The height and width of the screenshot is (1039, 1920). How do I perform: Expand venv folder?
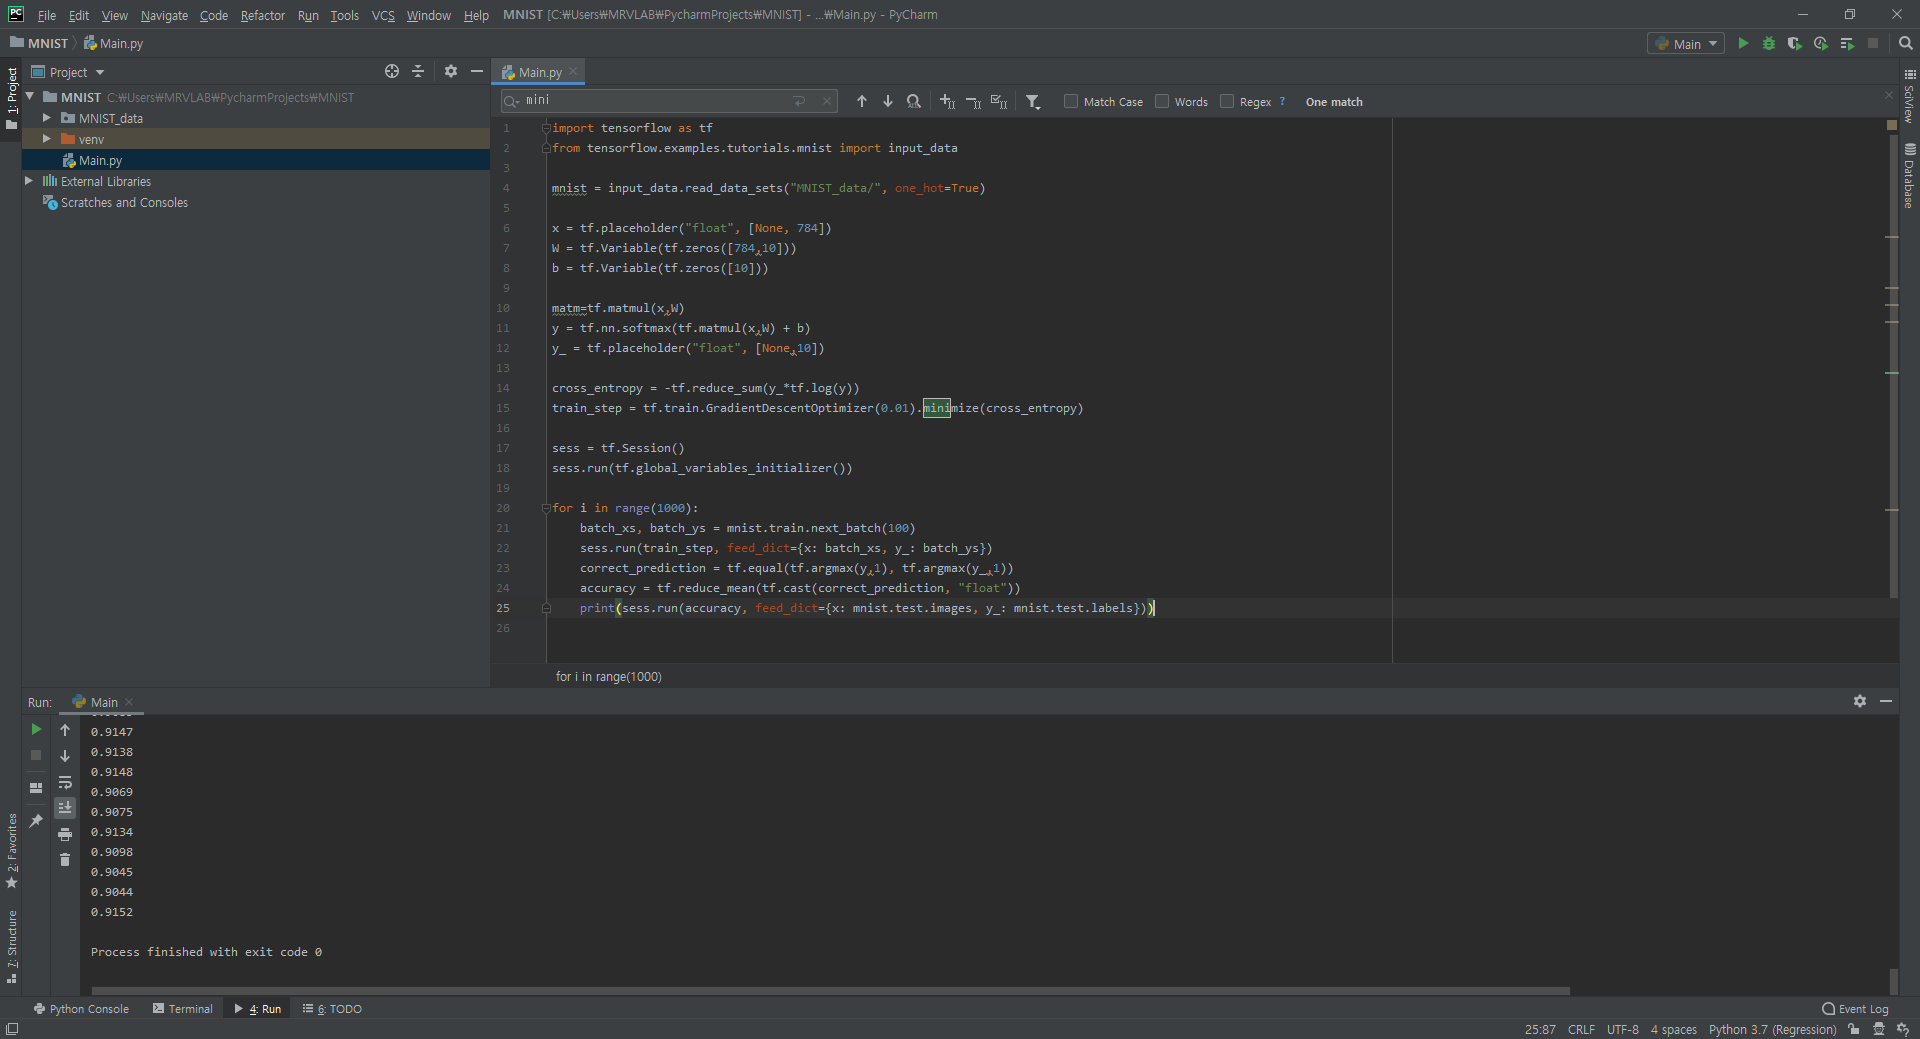point(46,139)
